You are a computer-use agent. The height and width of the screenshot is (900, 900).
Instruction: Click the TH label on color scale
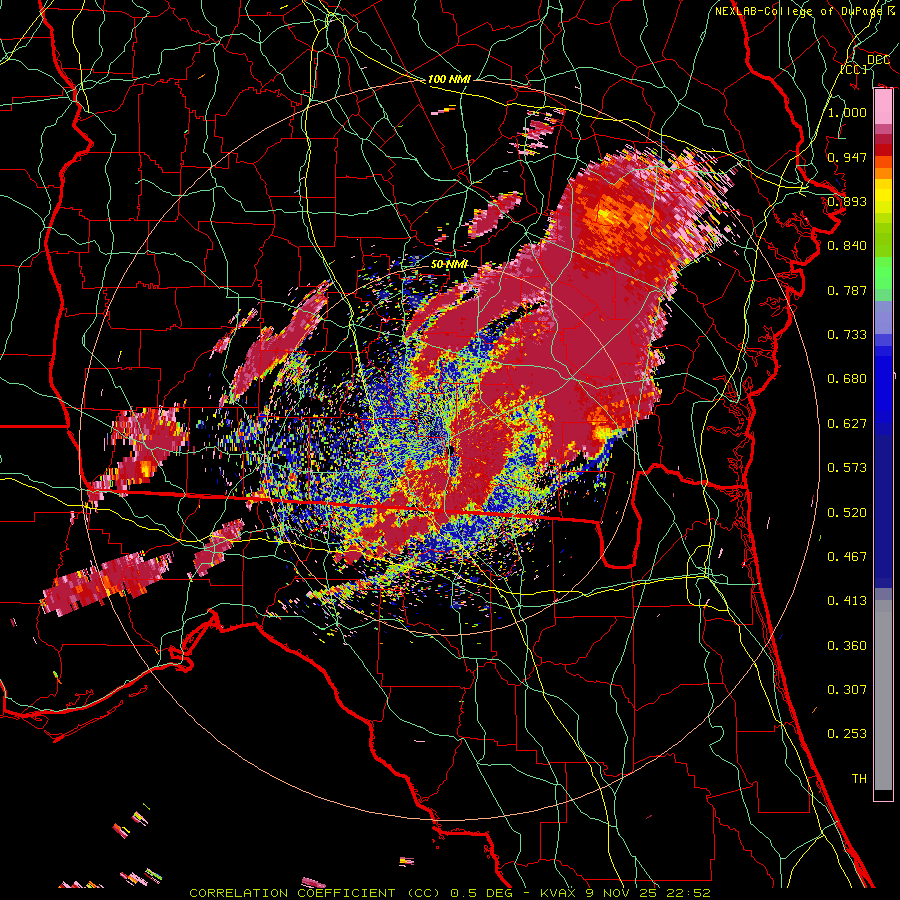point(859,778)
